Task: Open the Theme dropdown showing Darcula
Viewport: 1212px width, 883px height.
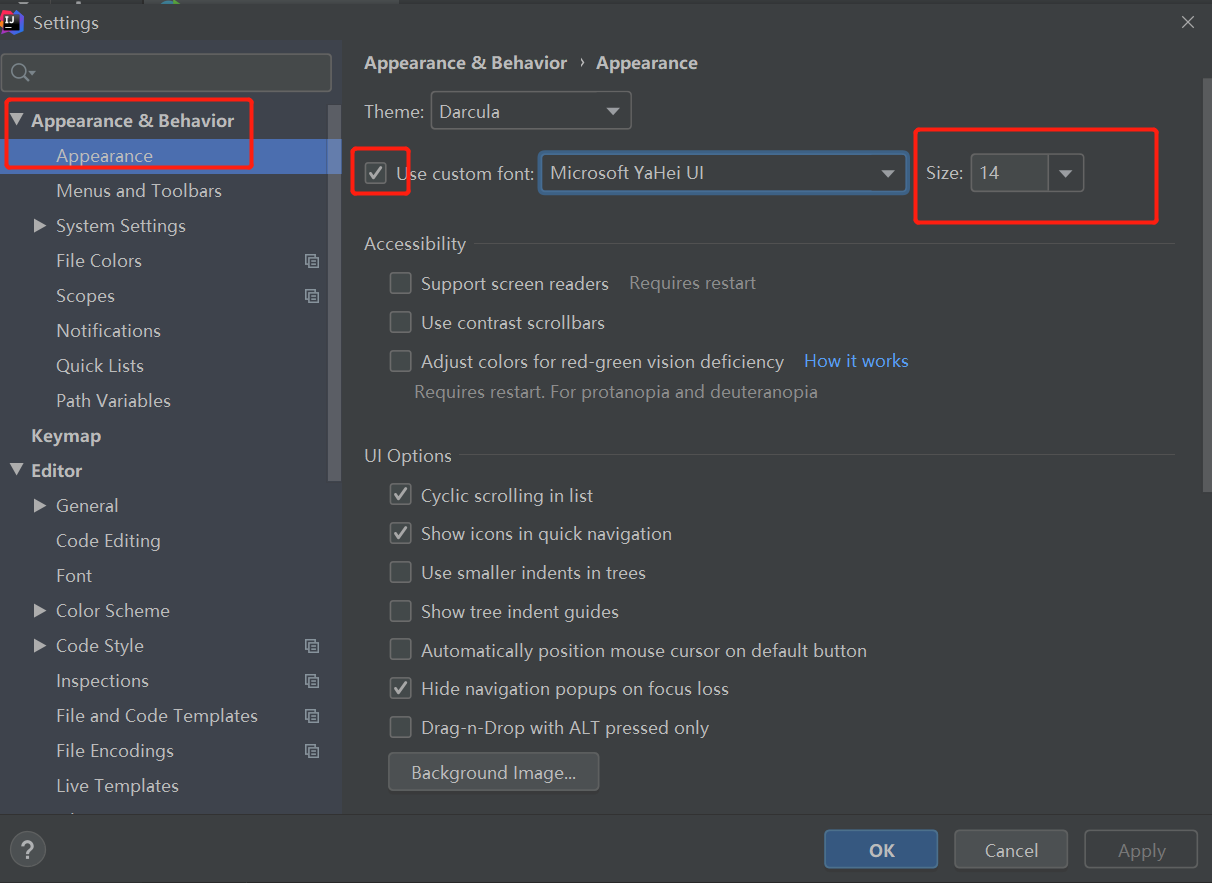Action: pos(530,111)
